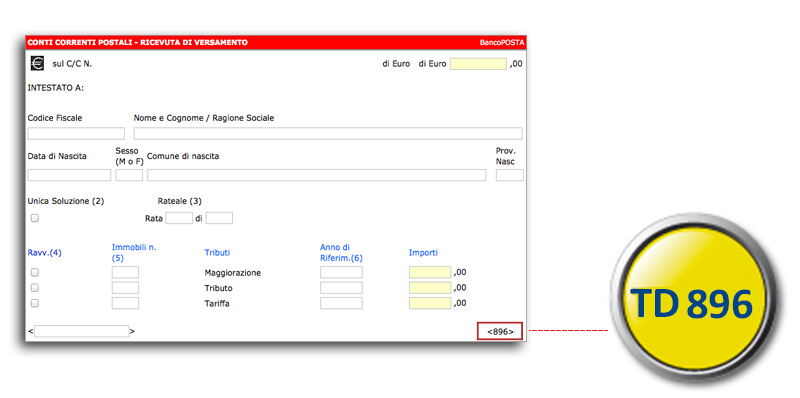Click the 'Importi' column header
Screen dimensions: 800x398
(423, 253)
